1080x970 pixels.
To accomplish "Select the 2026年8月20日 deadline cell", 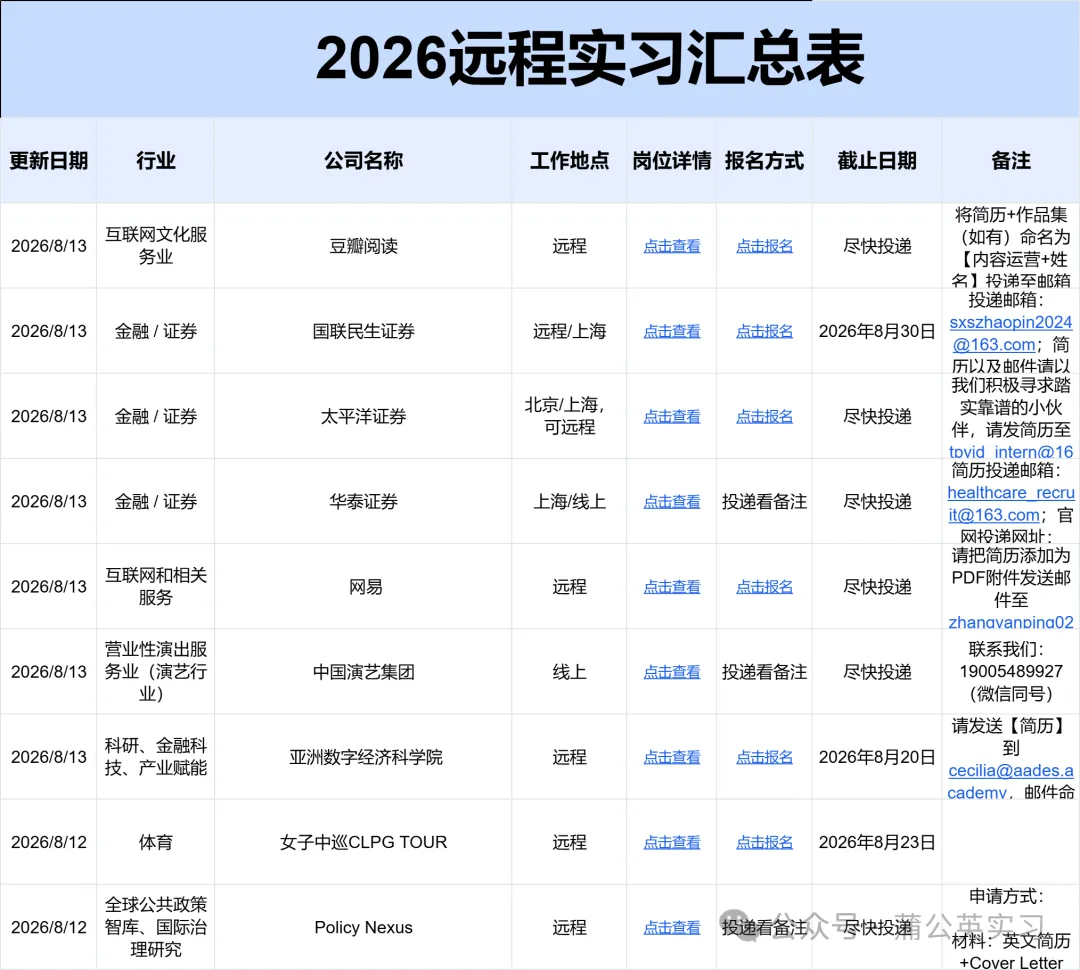I will click(x=877, y=757).
